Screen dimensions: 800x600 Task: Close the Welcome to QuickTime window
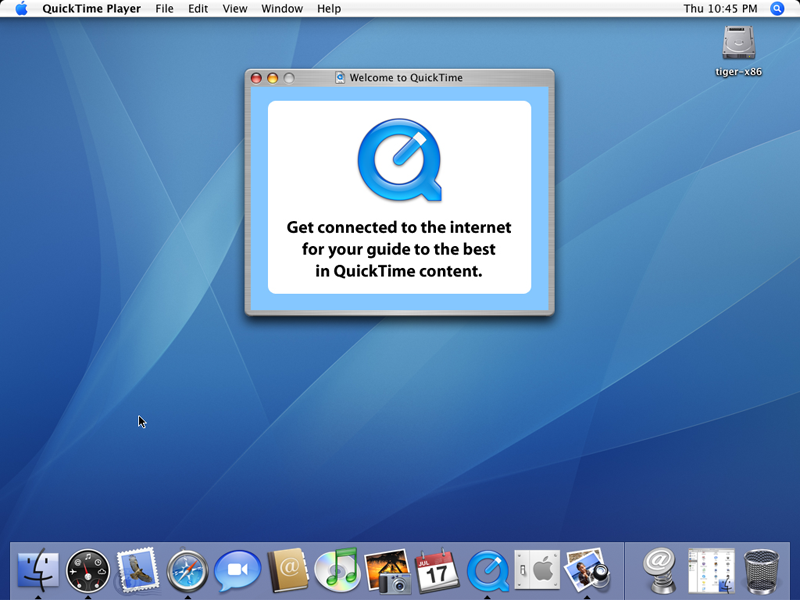click(256, 78)
